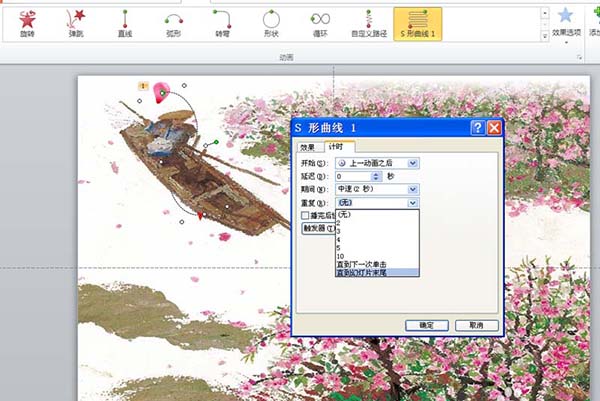This screenshot has height=401, width=600.
Task: Select 3 in the repeat list
Action: (377, 231)
